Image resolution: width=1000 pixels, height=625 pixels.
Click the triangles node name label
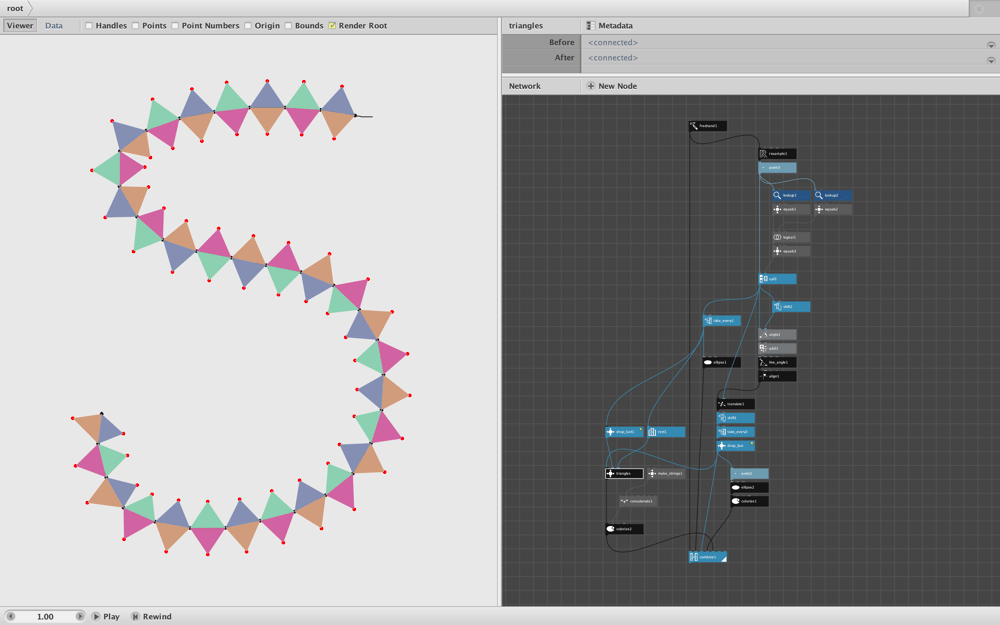tap(526, 26)
